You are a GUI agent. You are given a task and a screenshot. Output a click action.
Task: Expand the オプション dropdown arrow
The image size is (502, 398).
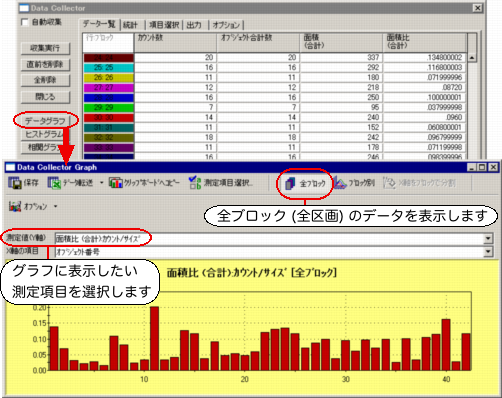pyautogui.click(x=55, y=206)
